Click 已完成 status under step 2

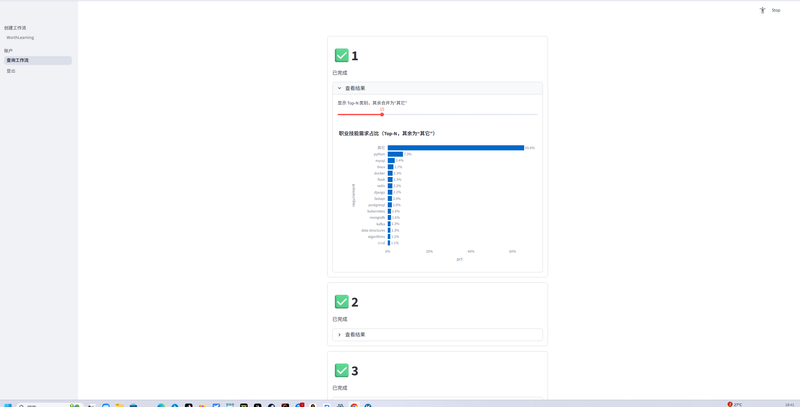[340, 319]
